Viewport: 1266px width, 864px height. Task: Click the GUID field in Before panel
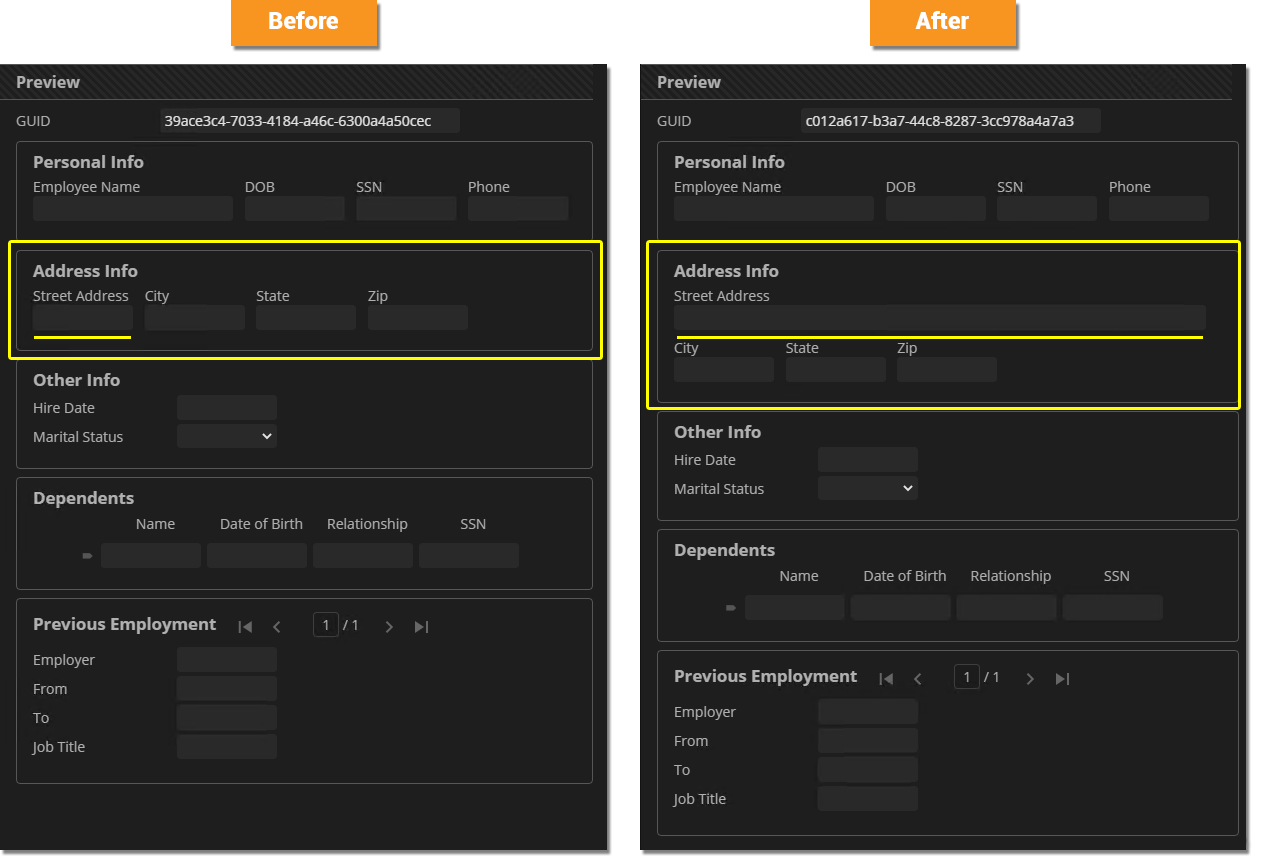[x=310, y=121]
